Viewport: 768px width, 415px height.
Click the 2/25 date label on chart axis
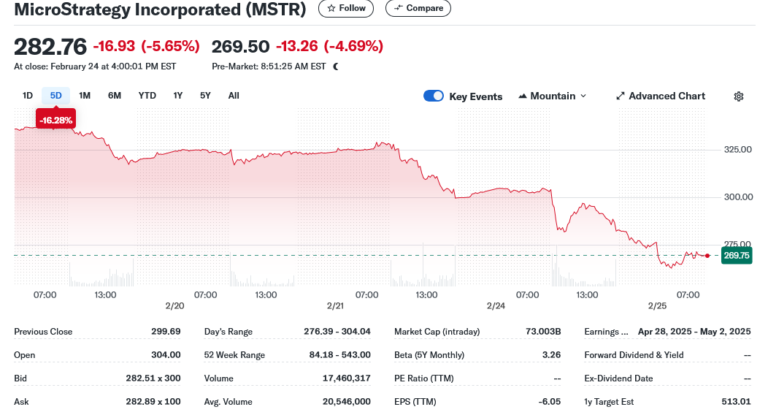(x=657, y=306)
